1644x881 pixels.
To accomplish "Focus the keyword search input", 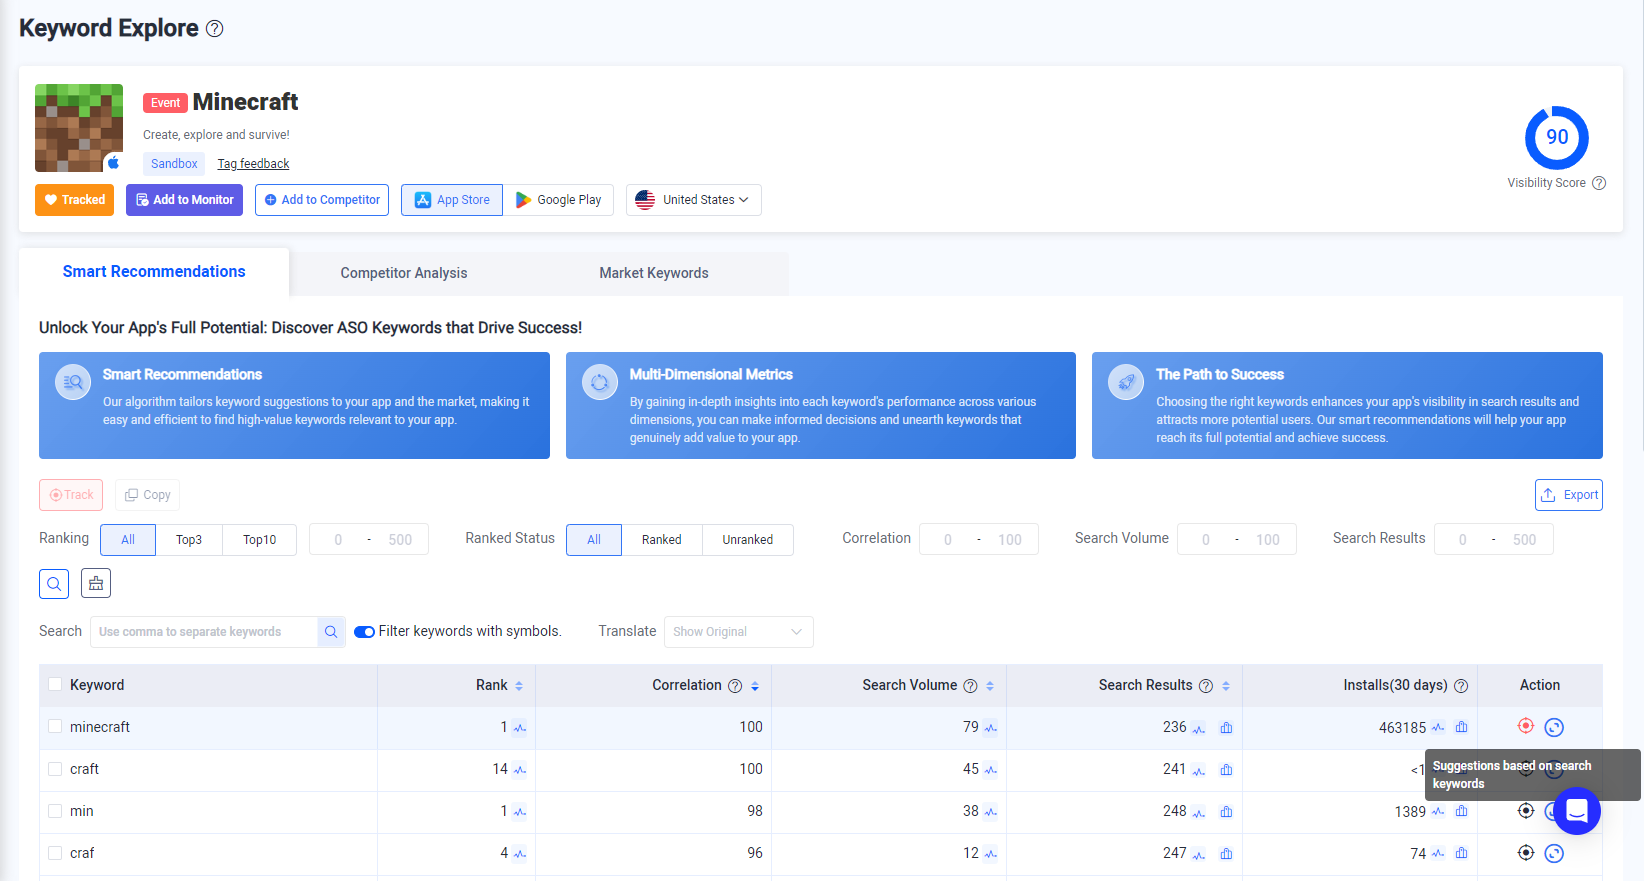I will (204, 632).
